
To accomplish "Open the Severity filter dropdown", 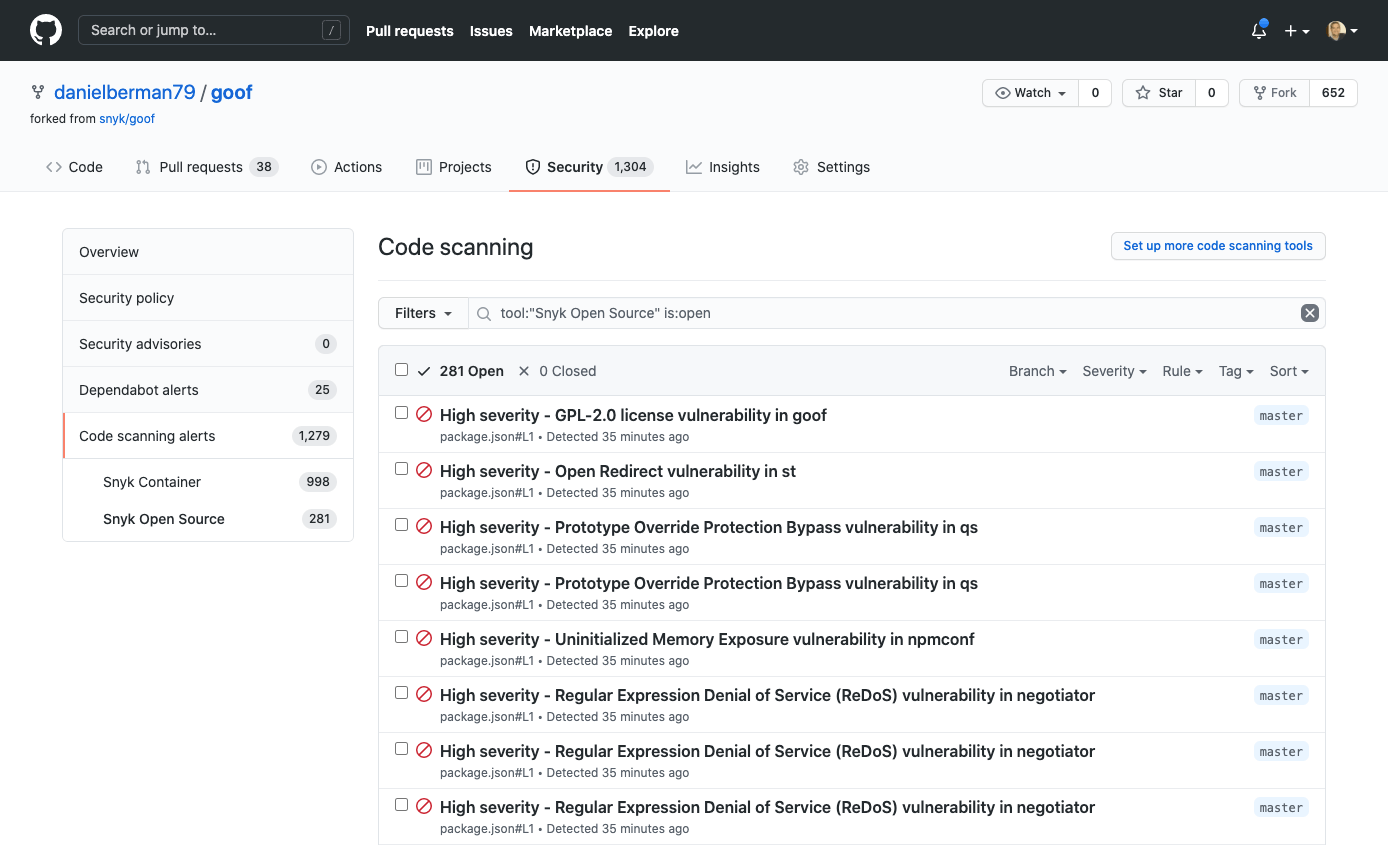I will point(1113,371).
